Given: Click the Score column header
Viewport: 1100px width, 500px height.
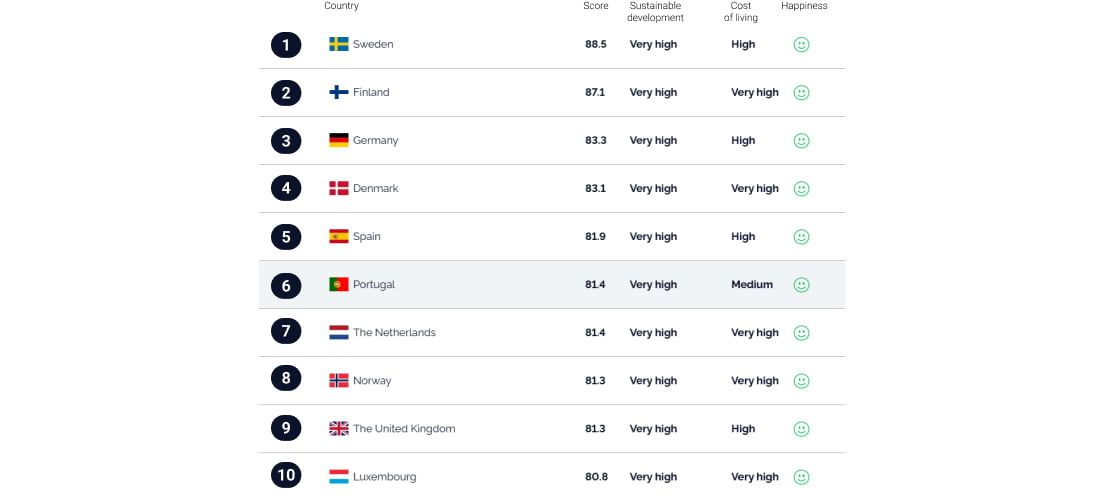Looking at the screenshot, I should pyautogui.click(x=596, y=6).
